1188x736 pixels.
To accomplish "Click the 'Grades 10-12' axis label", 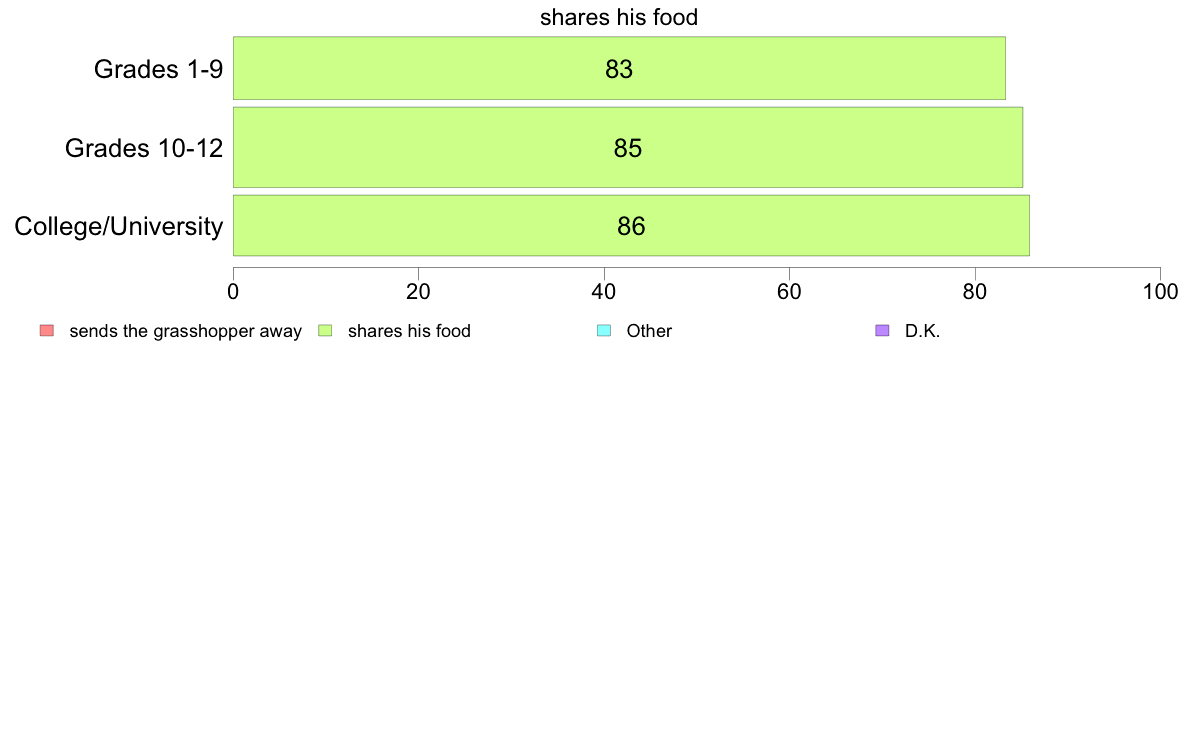I will tap(144, 148).
